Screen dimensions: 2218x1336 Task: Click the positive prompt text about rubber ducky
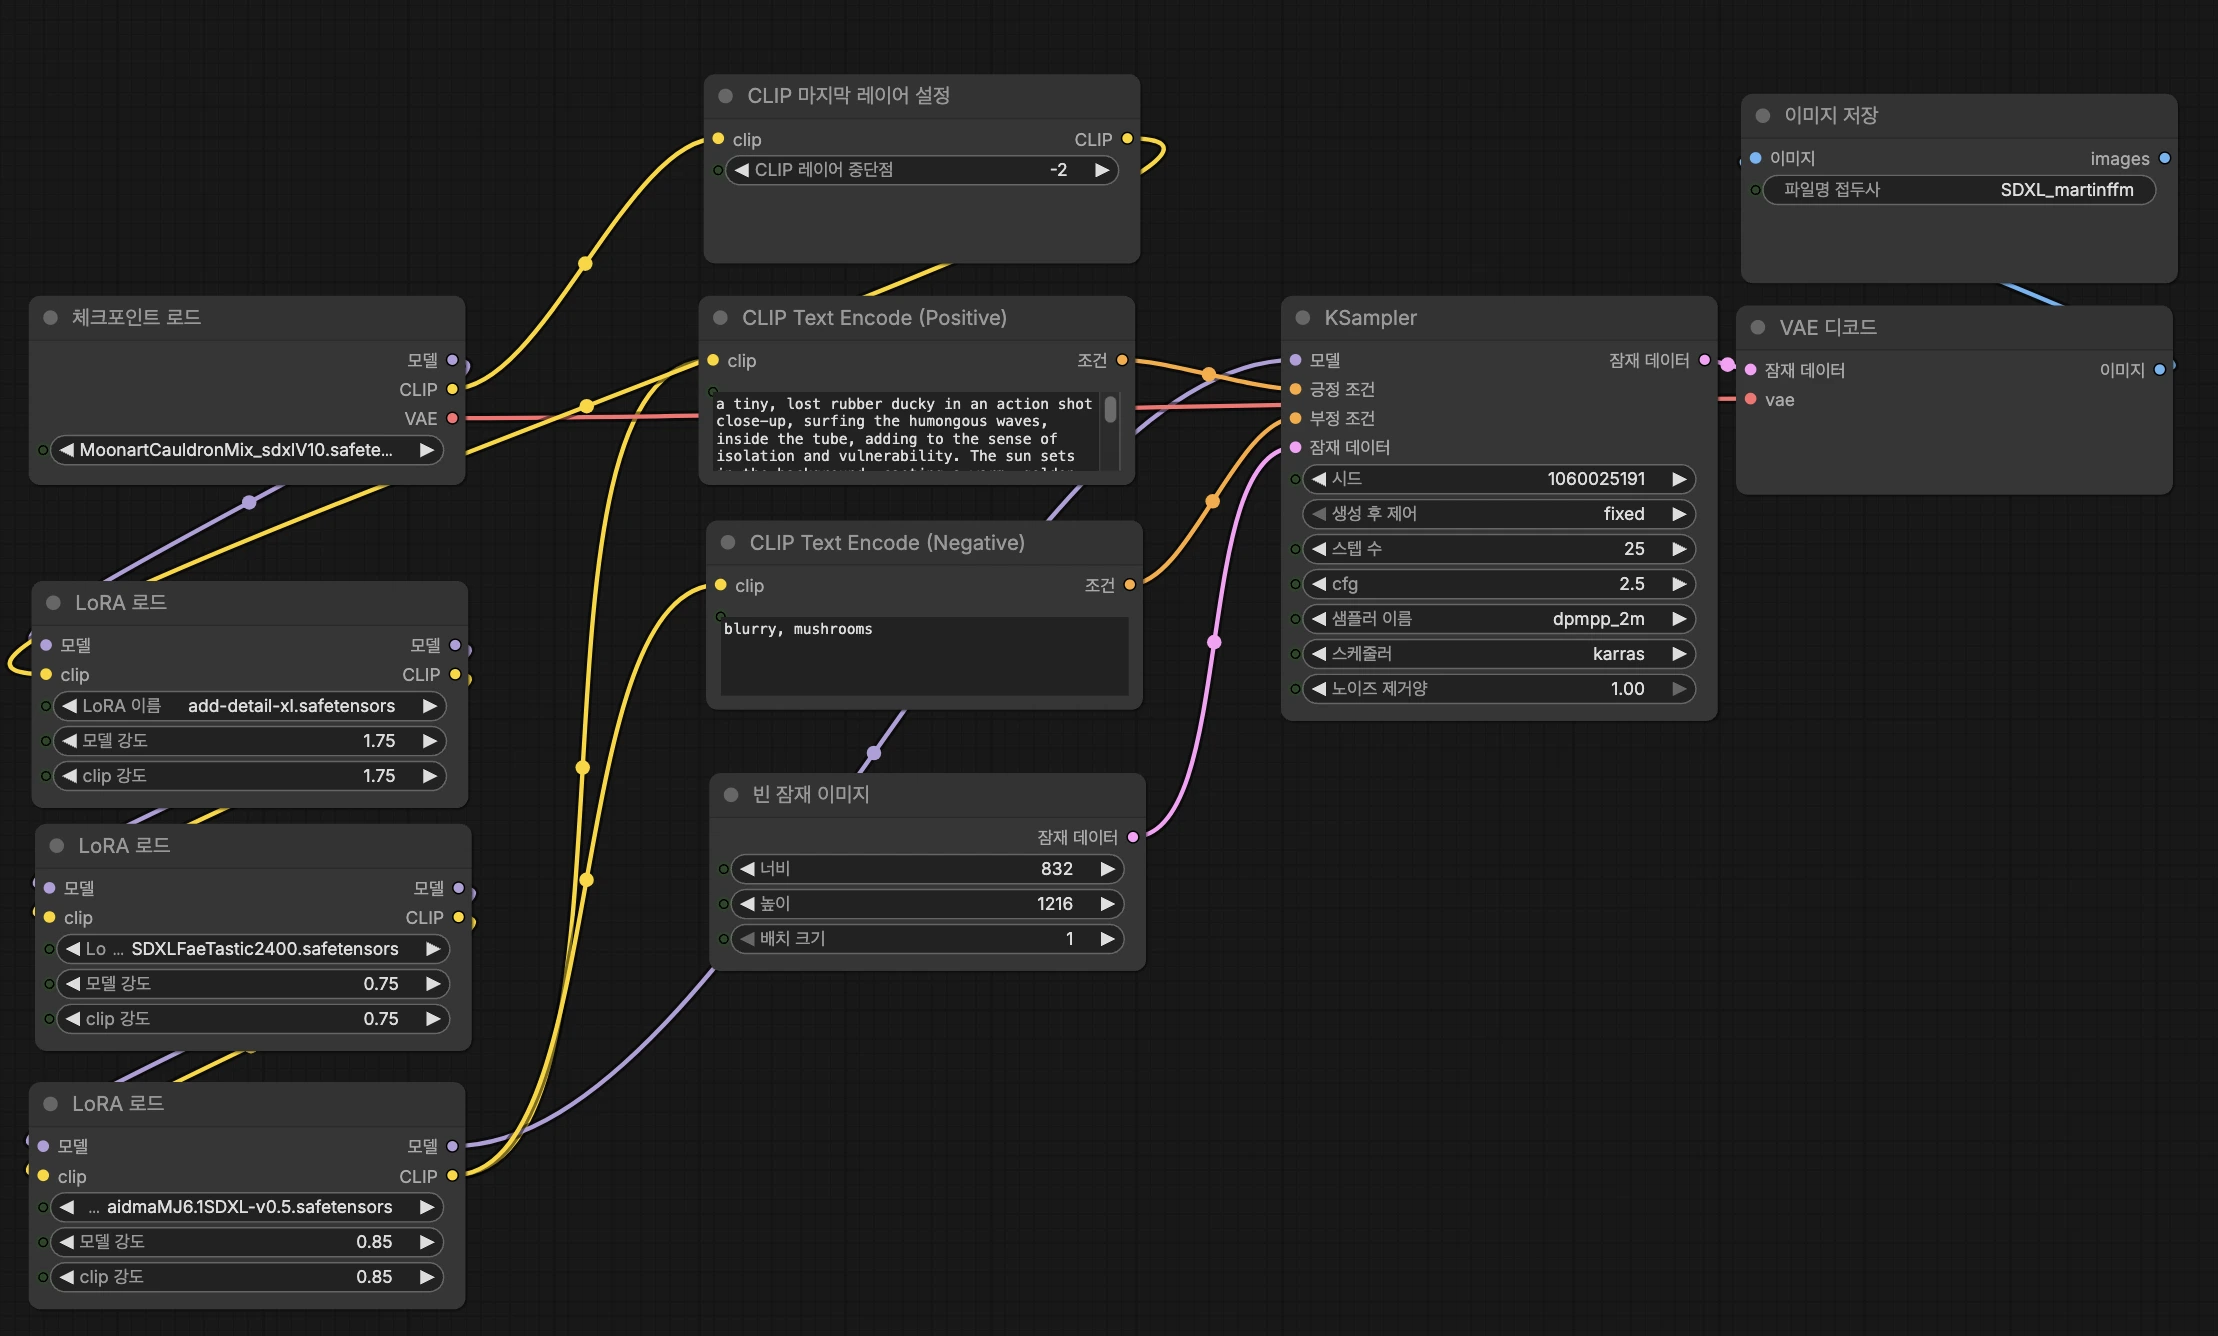pyautogui.click(x=905, y=431)
